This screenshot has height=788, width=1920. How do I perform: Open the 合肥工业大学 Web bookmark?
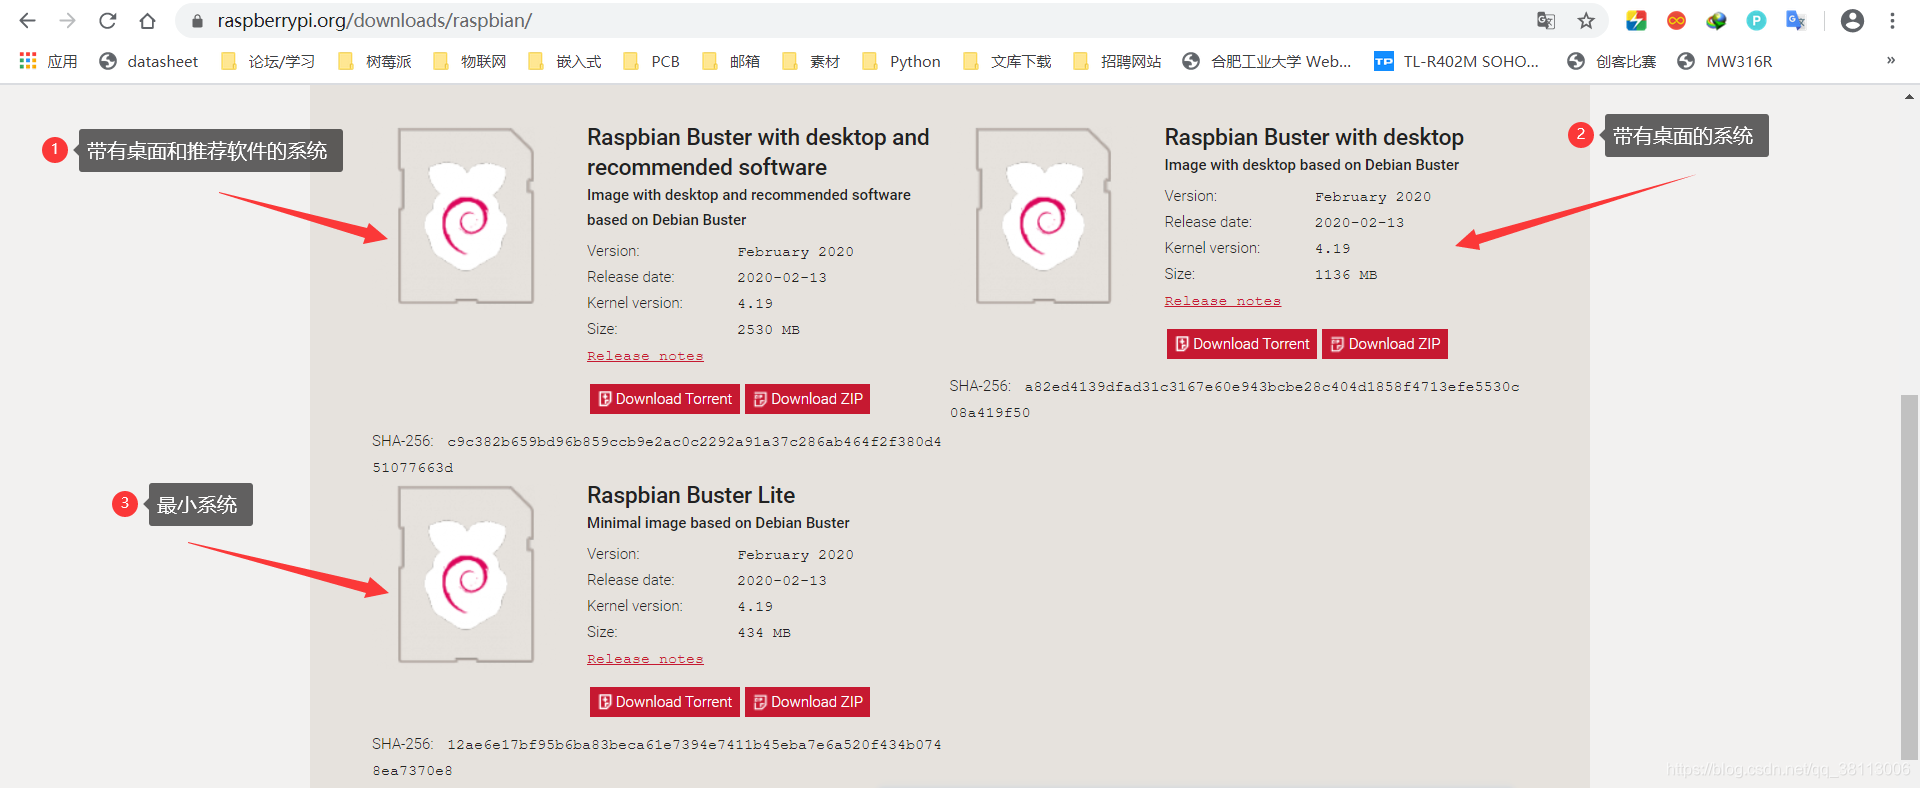pyautogui.click(x=1266, y=61)
